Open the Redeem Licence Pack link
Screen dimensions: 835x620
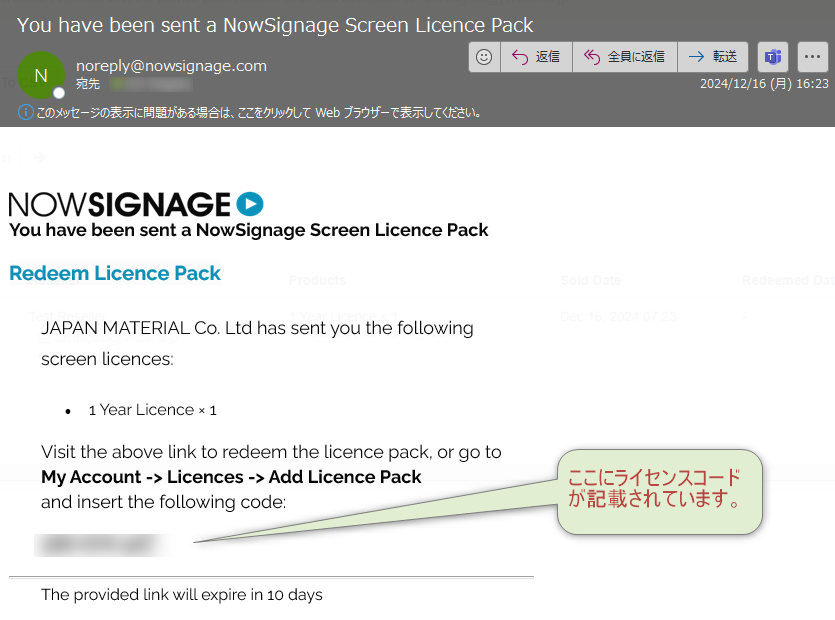pos(114,273)
